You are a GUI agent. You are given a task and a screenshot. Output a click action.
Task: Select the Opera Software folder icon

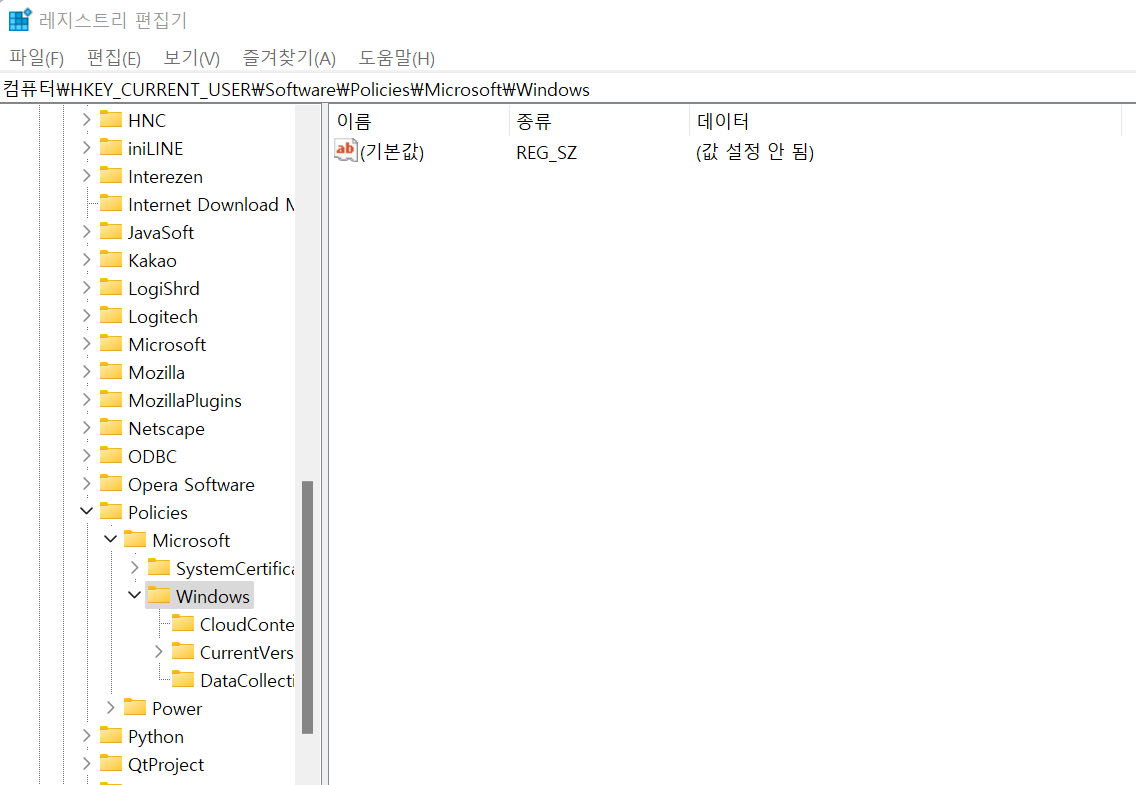(111, 483)
